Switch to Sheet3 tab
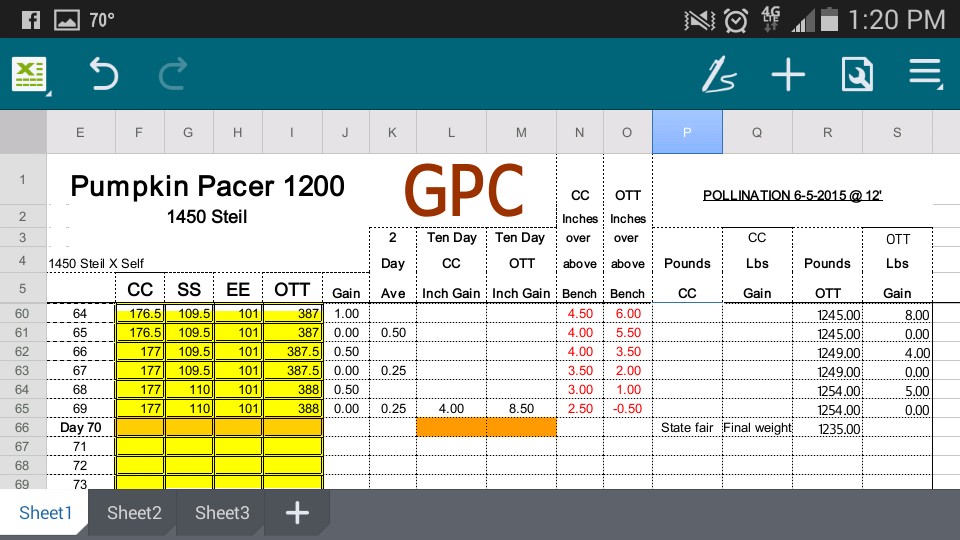 (222, 513)
